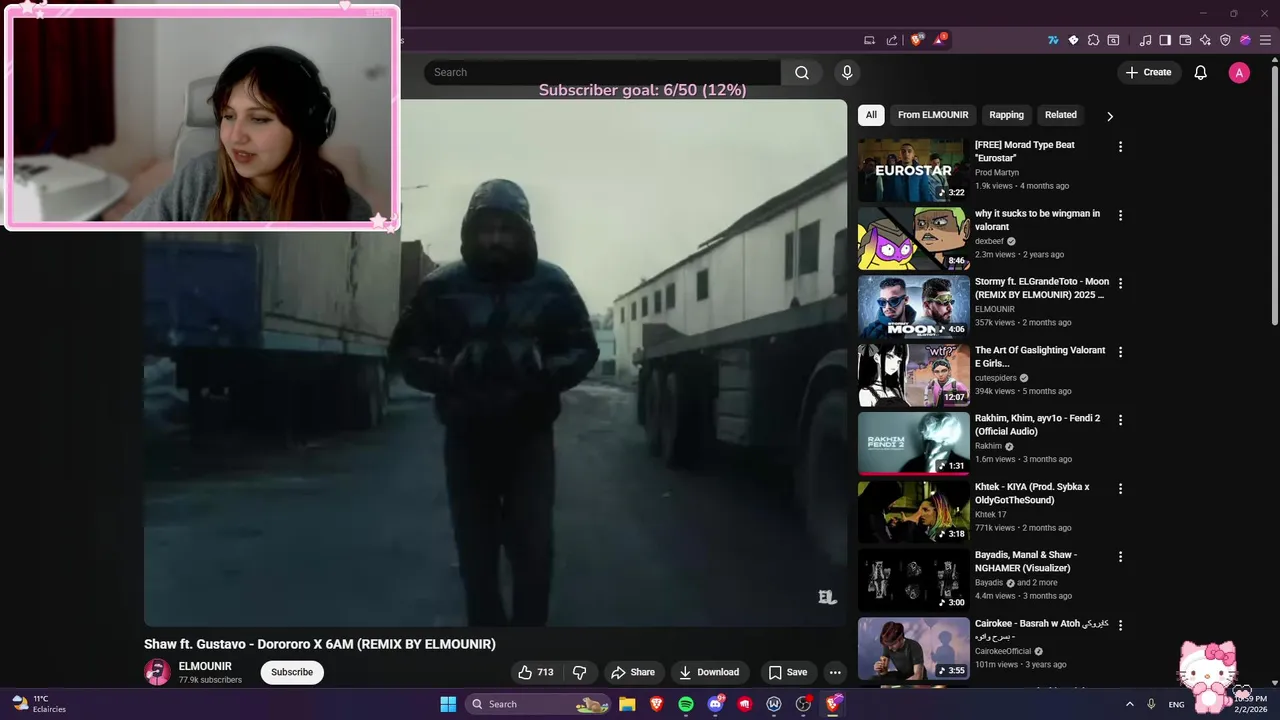Viewport: 1280px width, 720px height.
Task: Open options menu for wingman in valorant video
Action: click(1120, 215)
